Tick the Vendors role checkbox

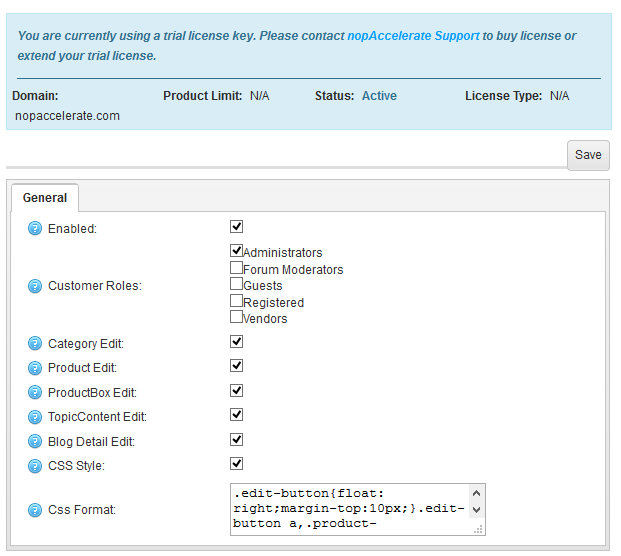pyautogui.click(x=237, y=317)
